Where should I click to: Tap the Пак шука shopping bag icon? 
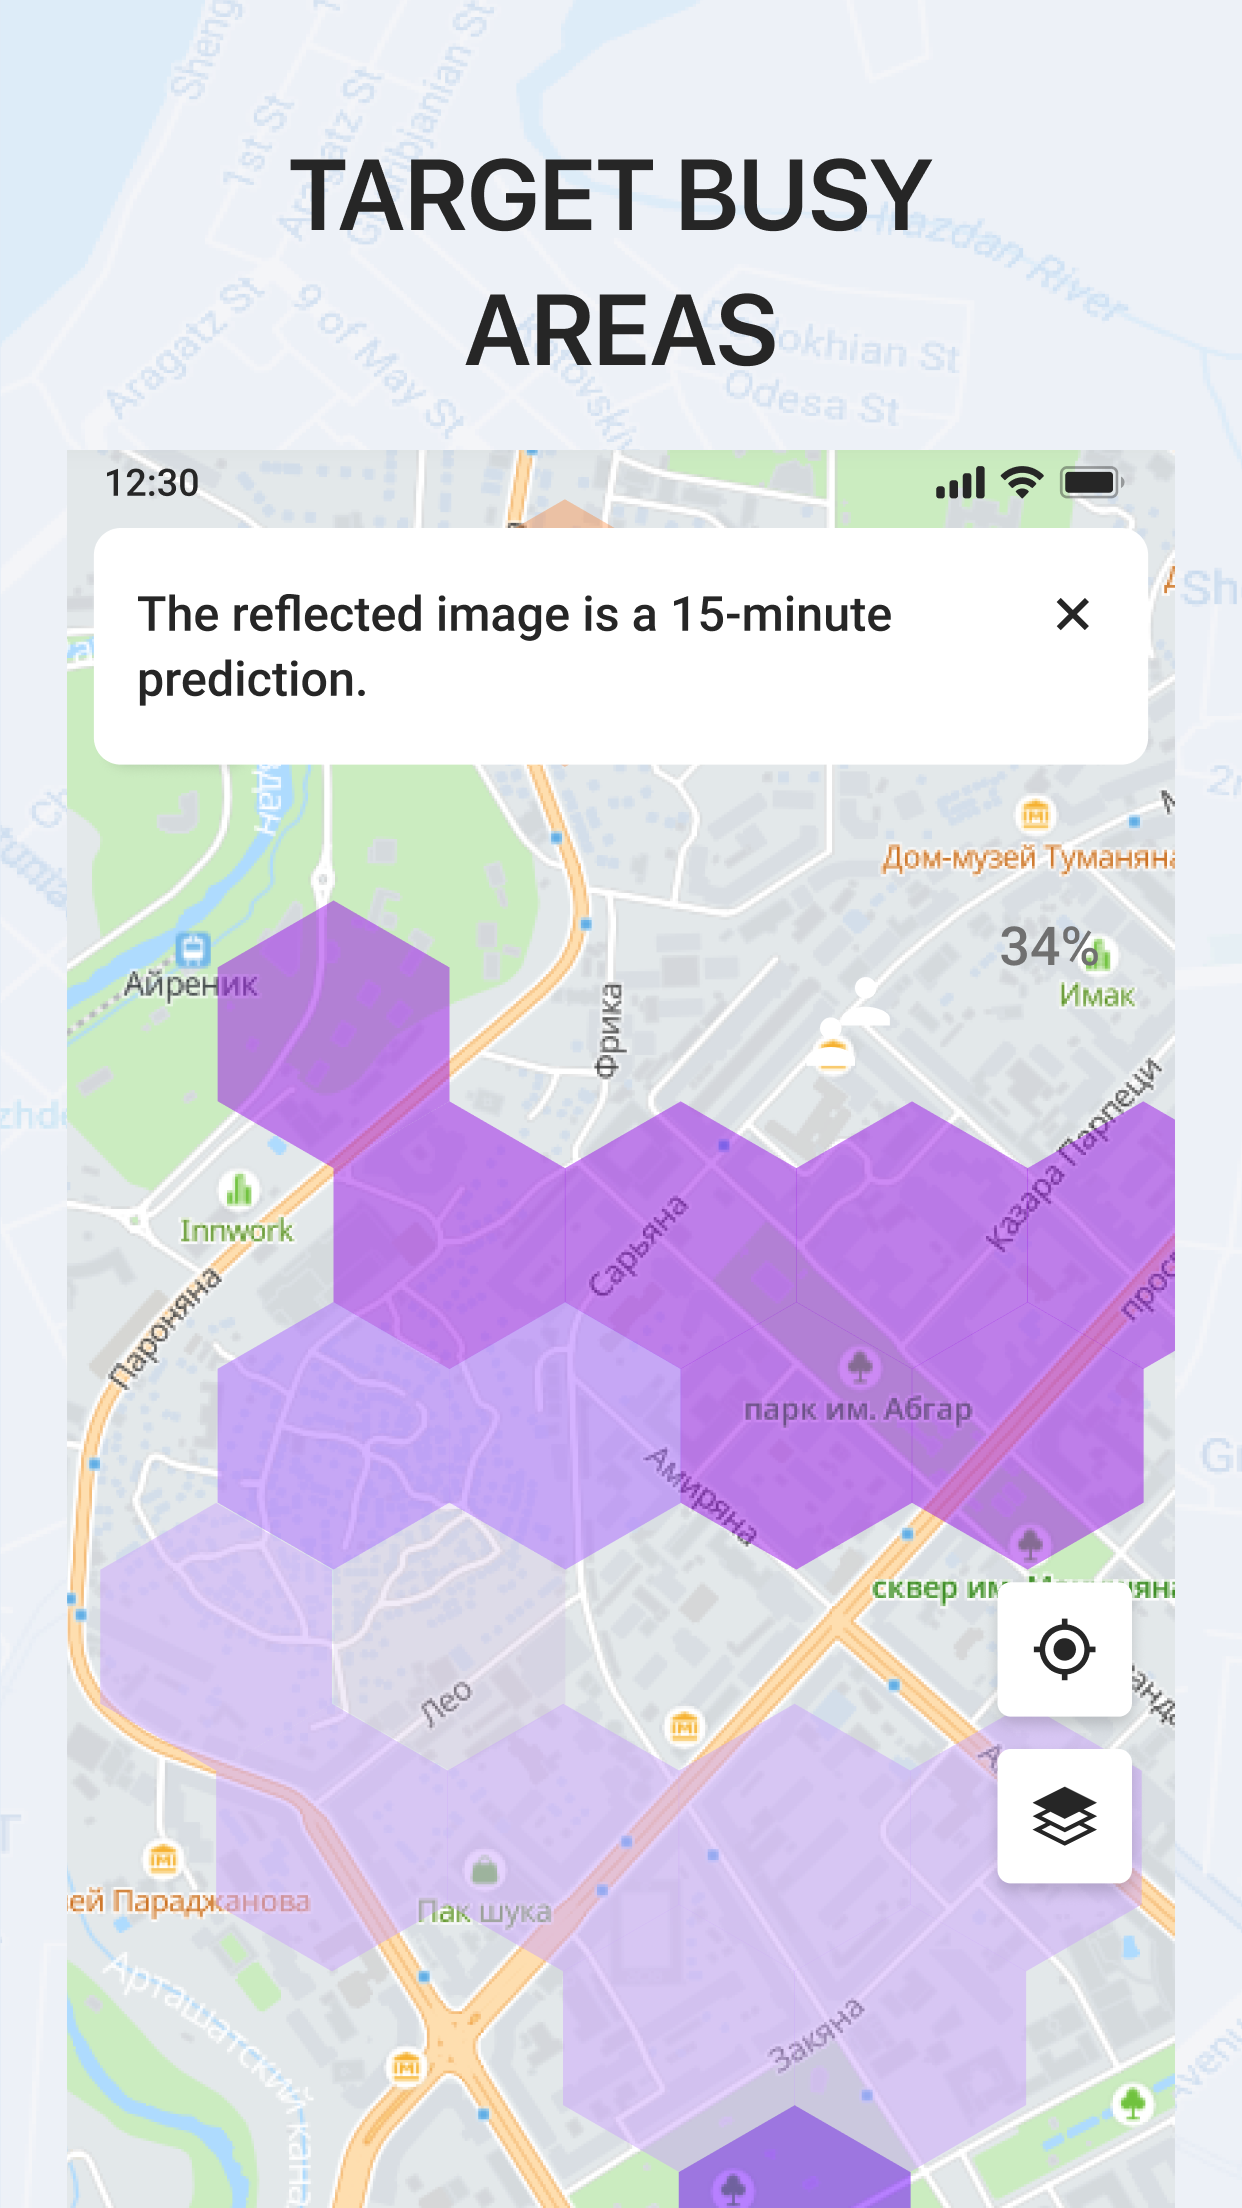point(485,1869)
